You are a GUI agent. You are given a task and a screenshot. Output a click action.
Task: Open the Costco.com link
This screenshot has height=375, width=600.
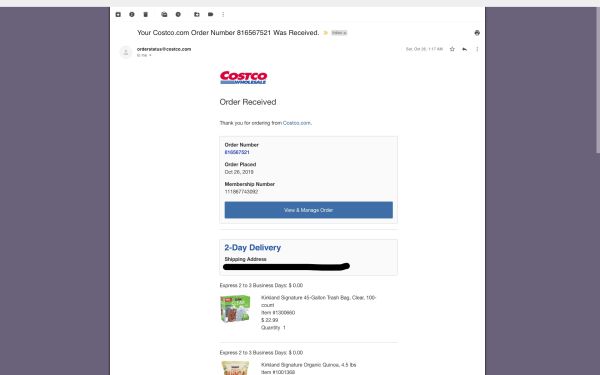pyautogui.click(x=297, y=123)
